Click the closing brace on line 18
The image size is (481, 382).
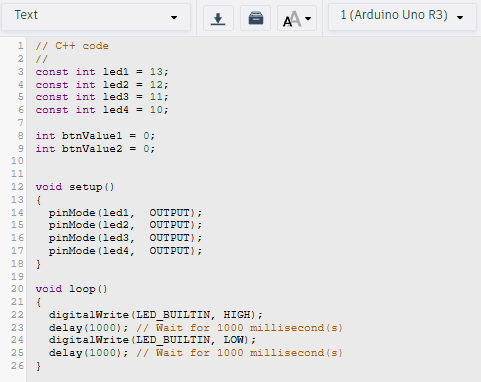point(39,264)
